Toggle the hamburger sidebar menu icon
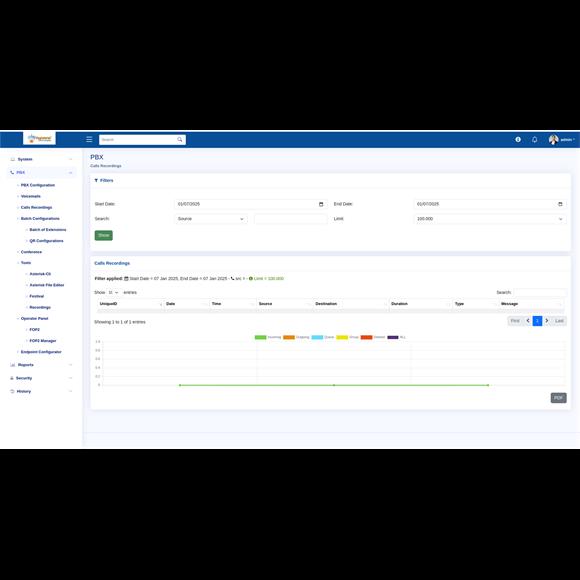580x580 pixels. [x=89, y=139]
